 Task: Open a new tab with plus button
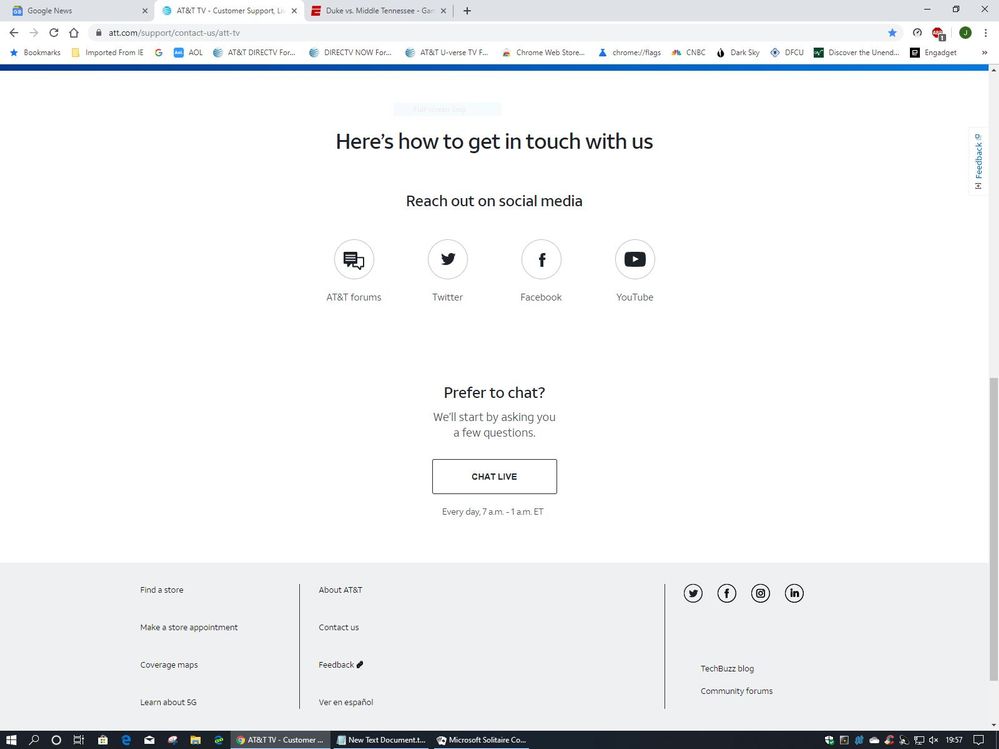(467, 11)
